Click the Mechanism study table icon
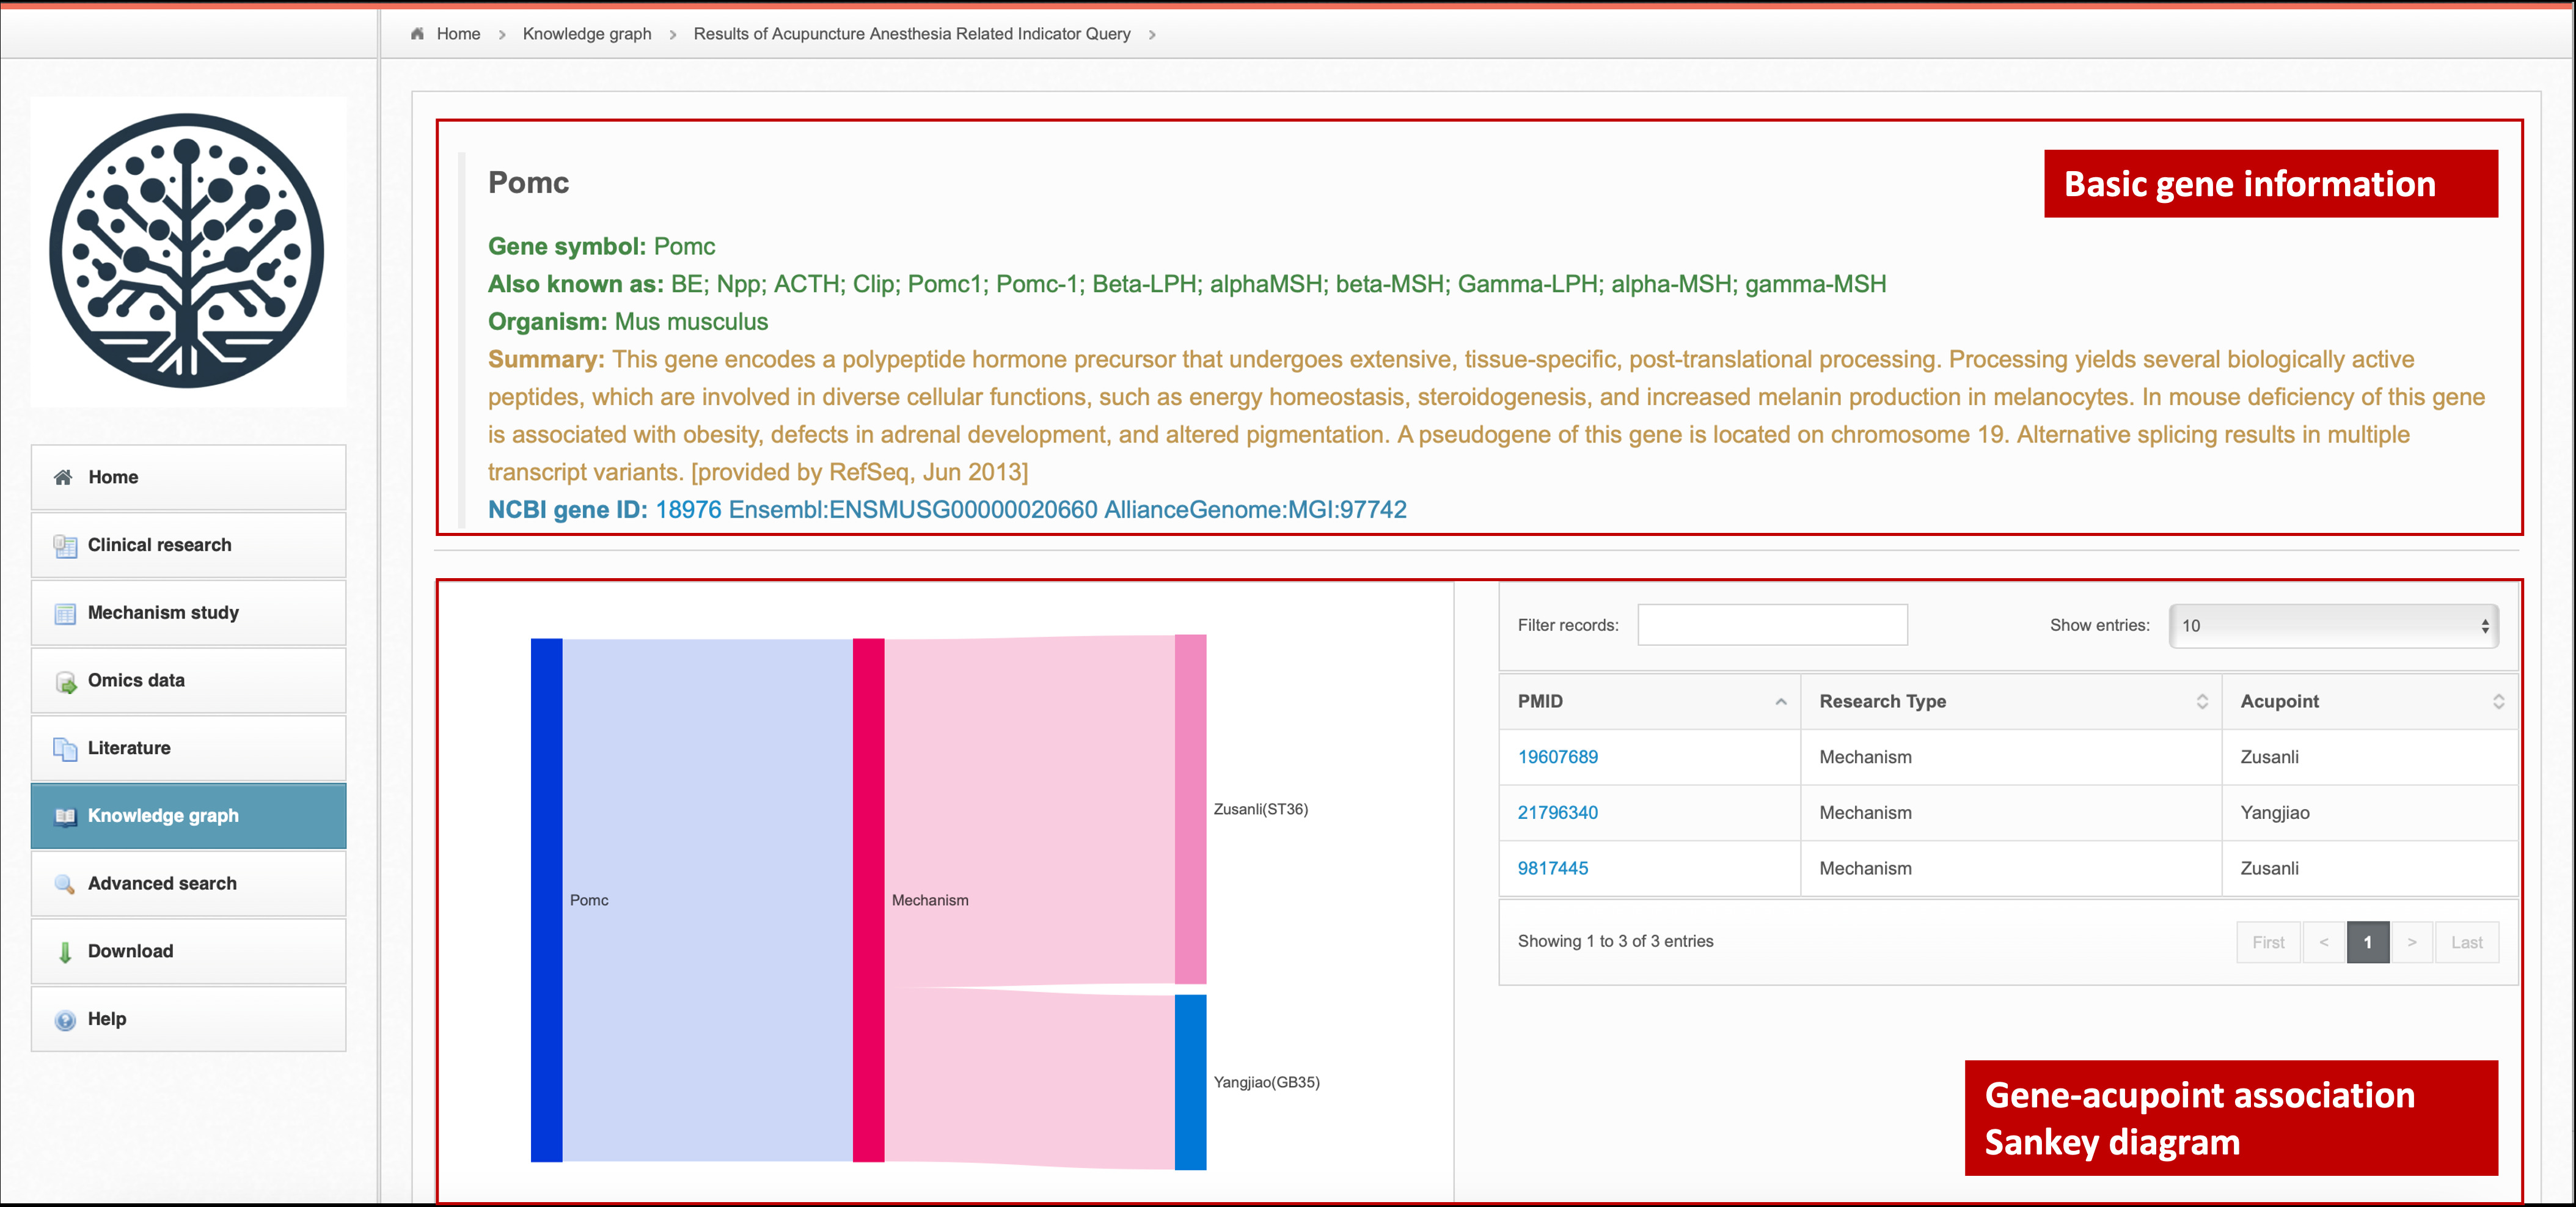This screenshot has height=1207, width=2576. 65,613
